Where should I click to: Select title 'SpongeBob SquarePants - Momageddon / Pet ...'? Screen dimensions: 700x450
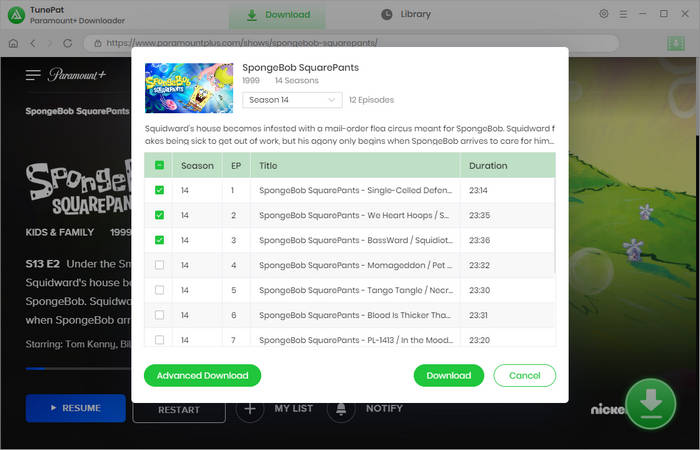[x=355, y=265]
